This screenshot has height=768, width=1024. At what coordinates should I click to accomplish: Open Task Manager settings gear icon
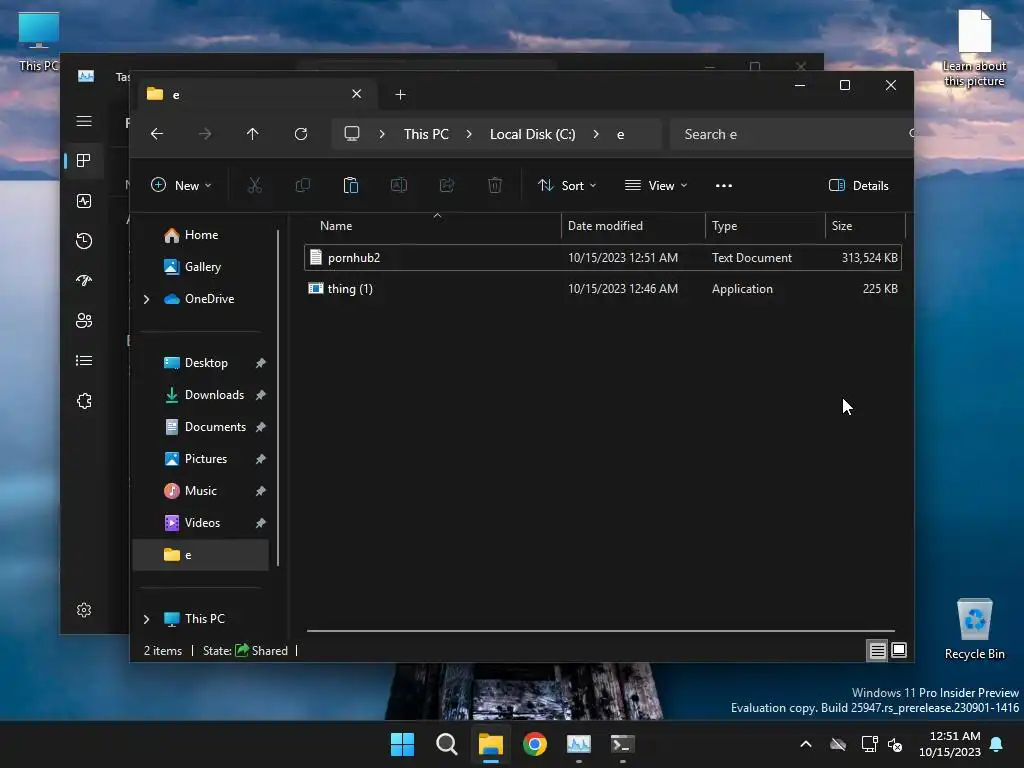(84, 610)
